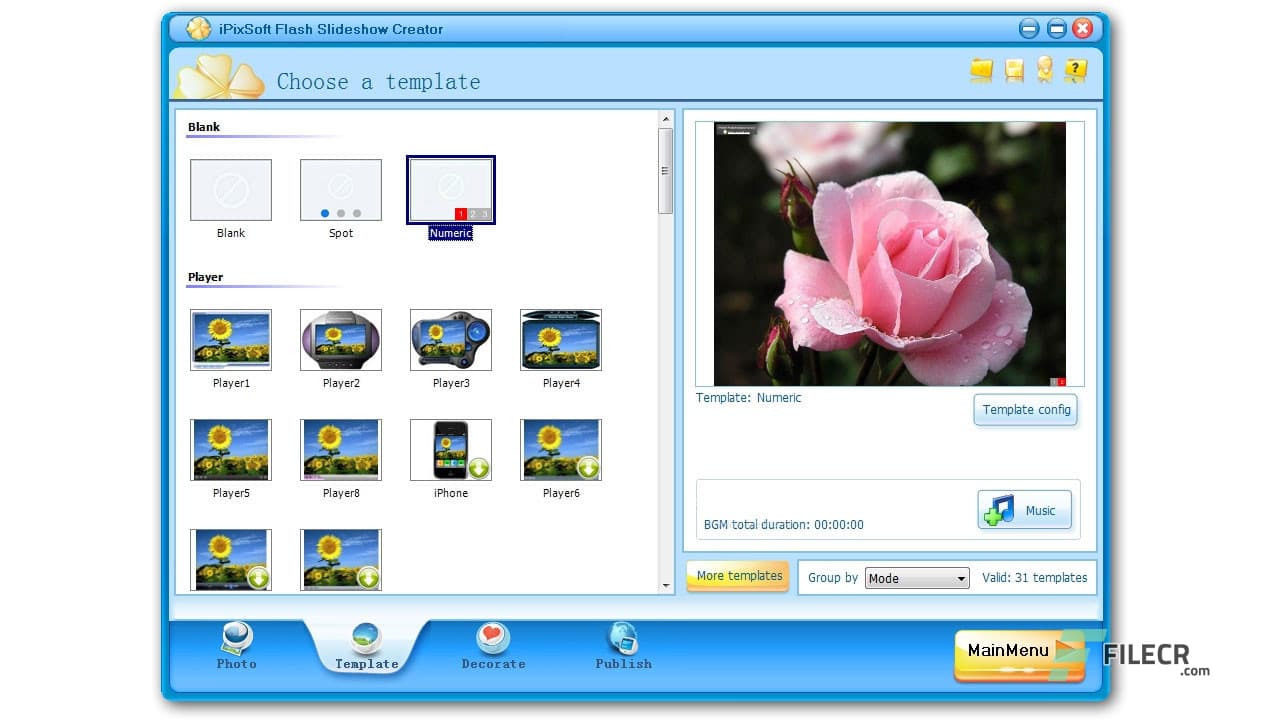
Task: Select the iPhone player template
Action: [x=450, y=450]
